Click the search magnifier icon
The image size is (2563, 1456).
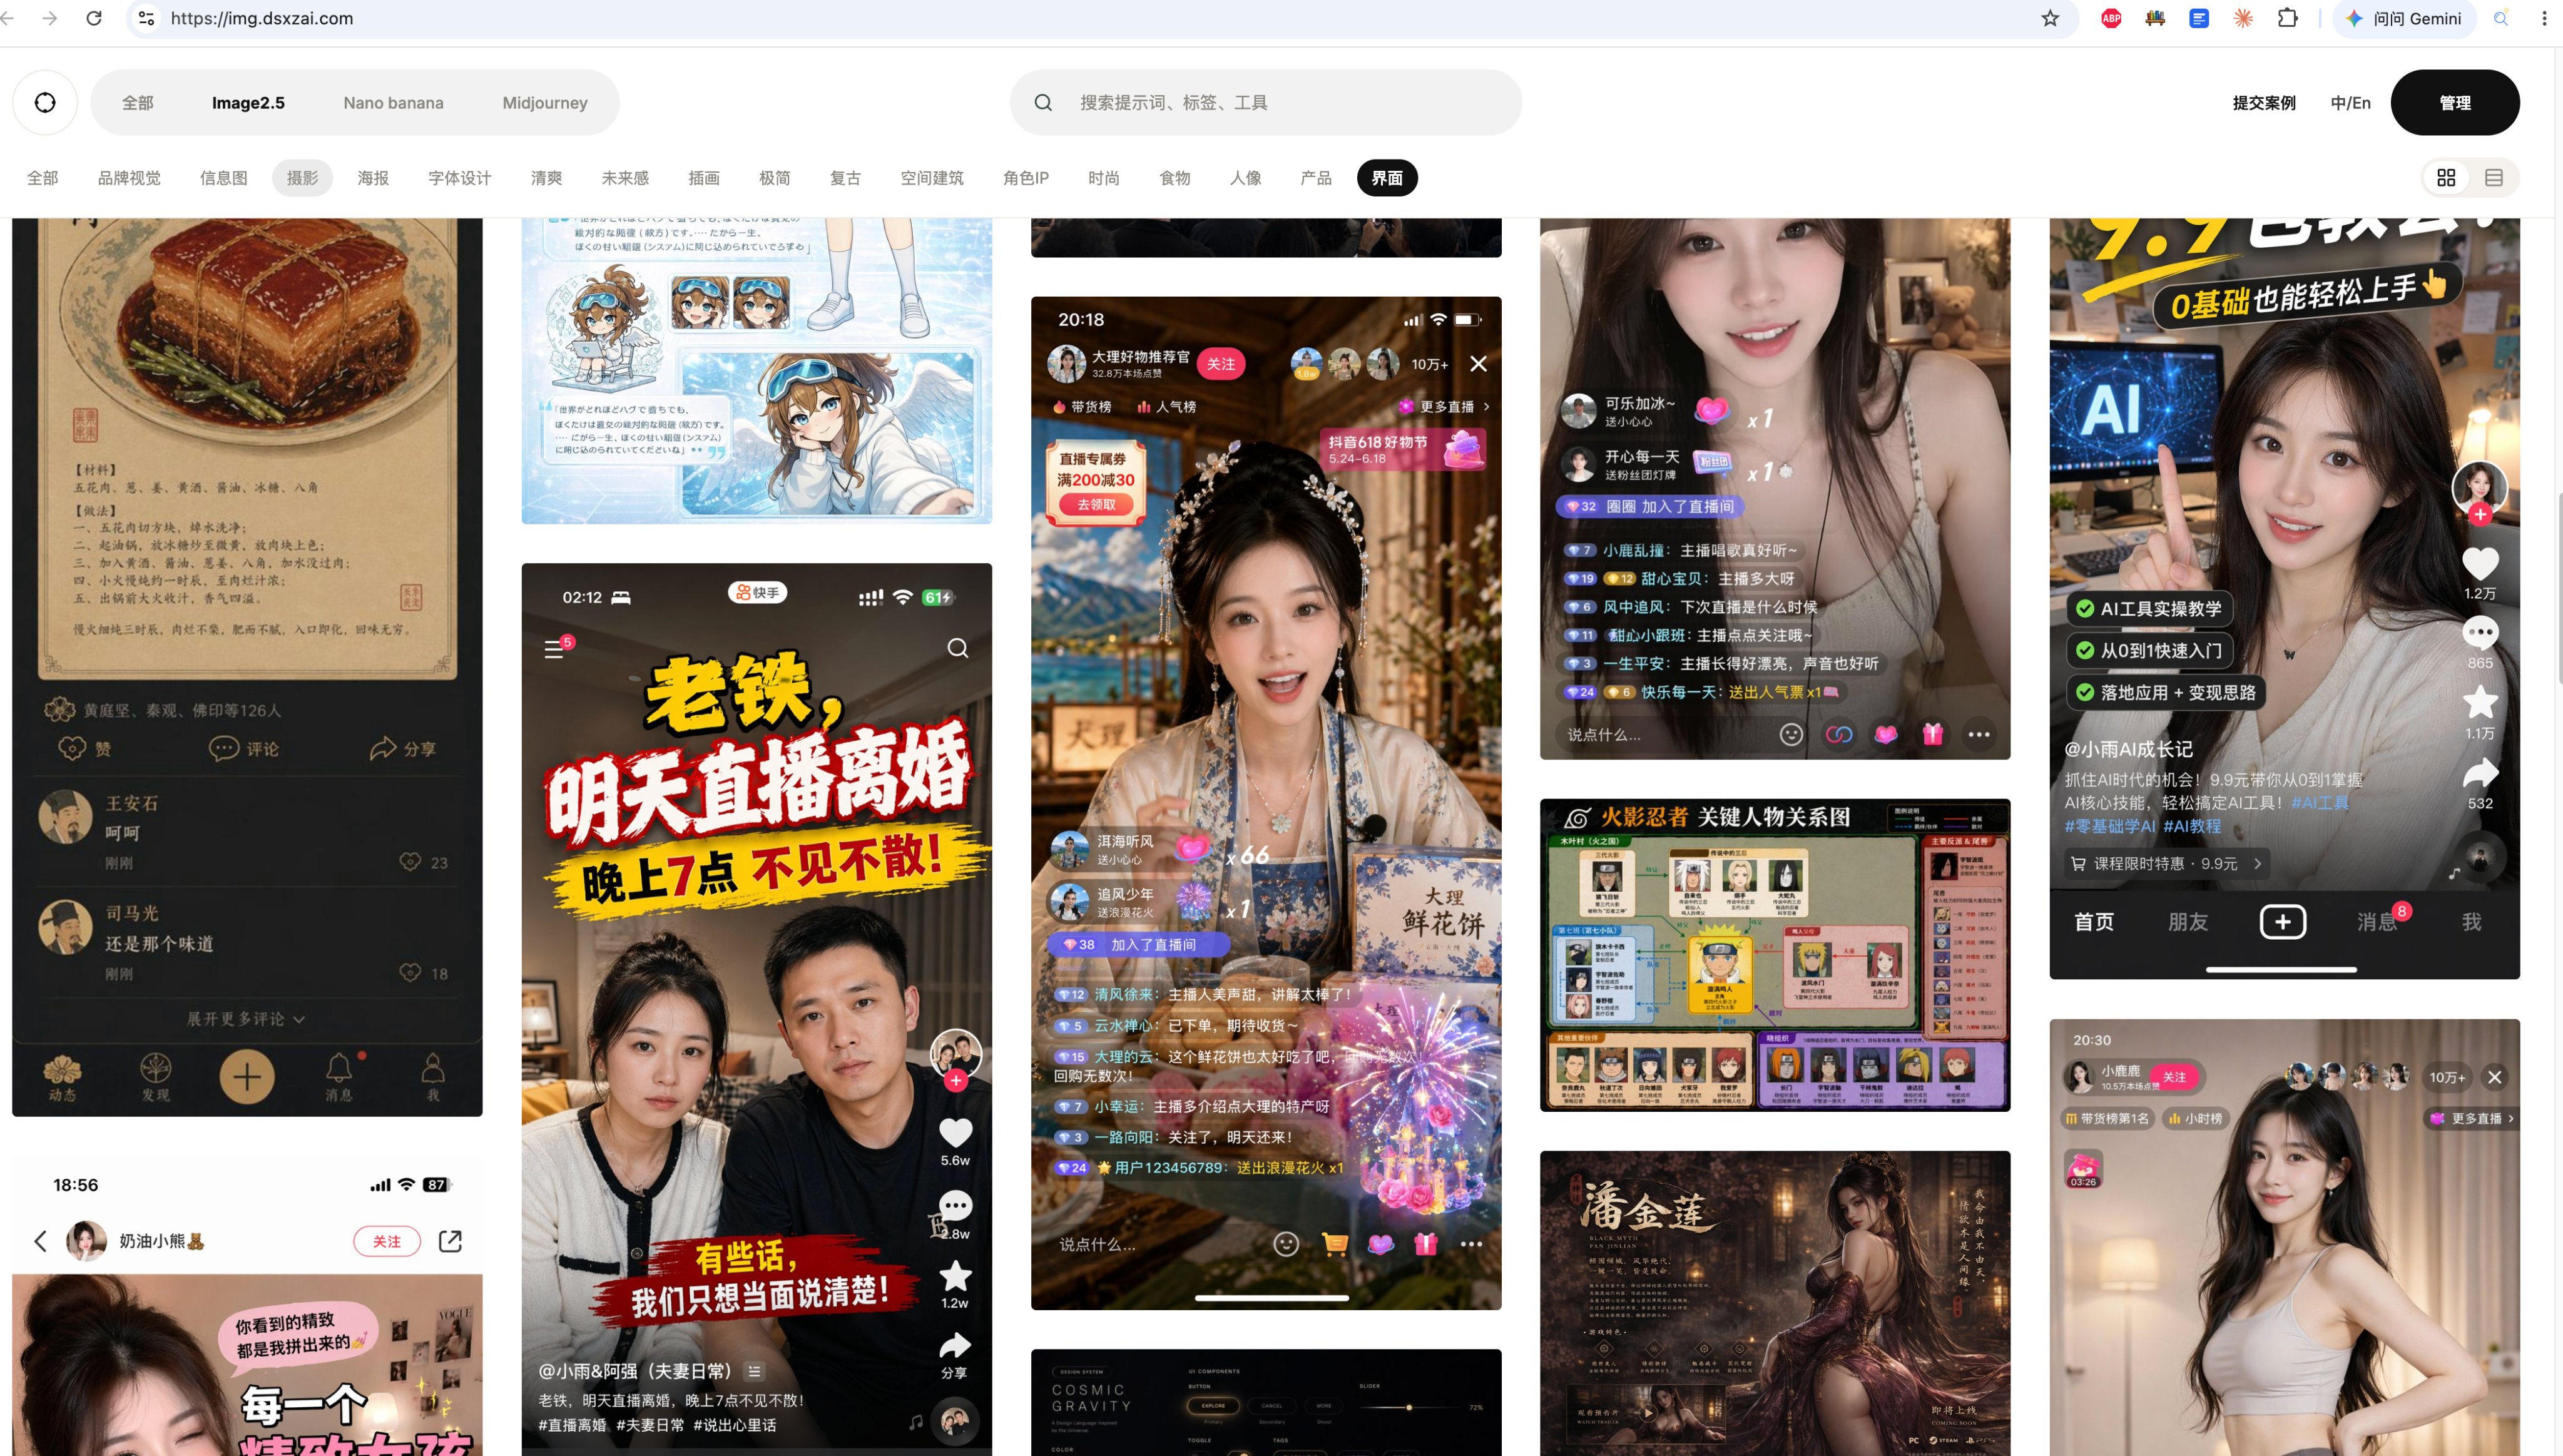click(1043, 102)
